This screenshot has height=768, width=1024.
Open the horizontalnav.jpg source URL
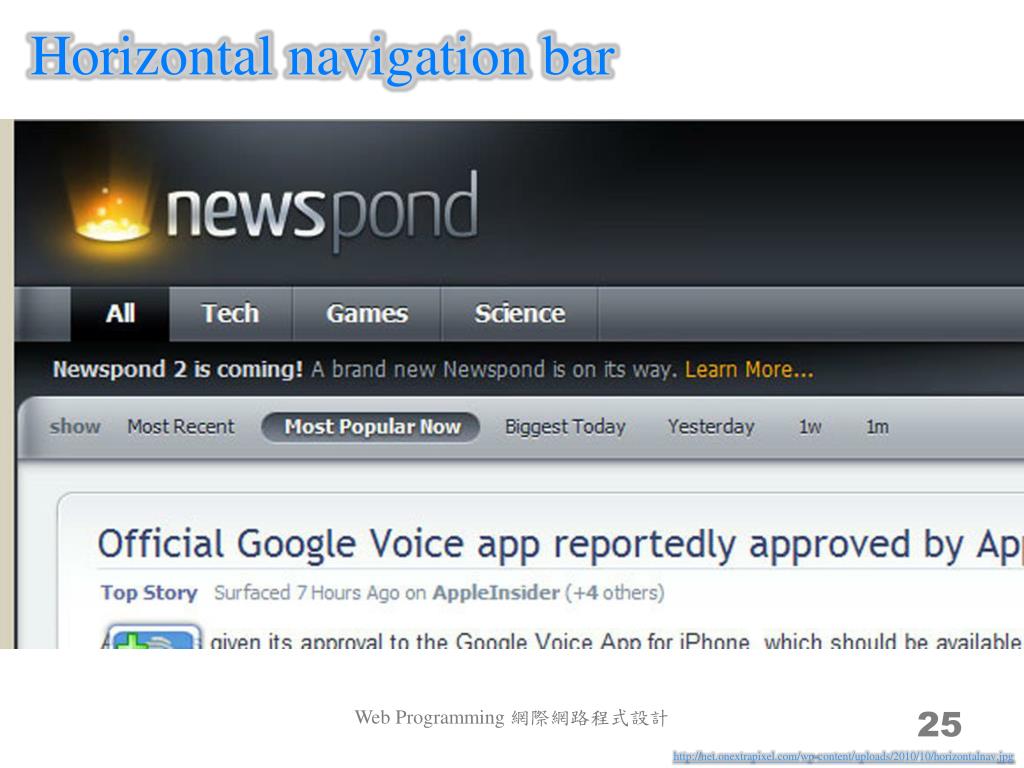pos(843,756)
